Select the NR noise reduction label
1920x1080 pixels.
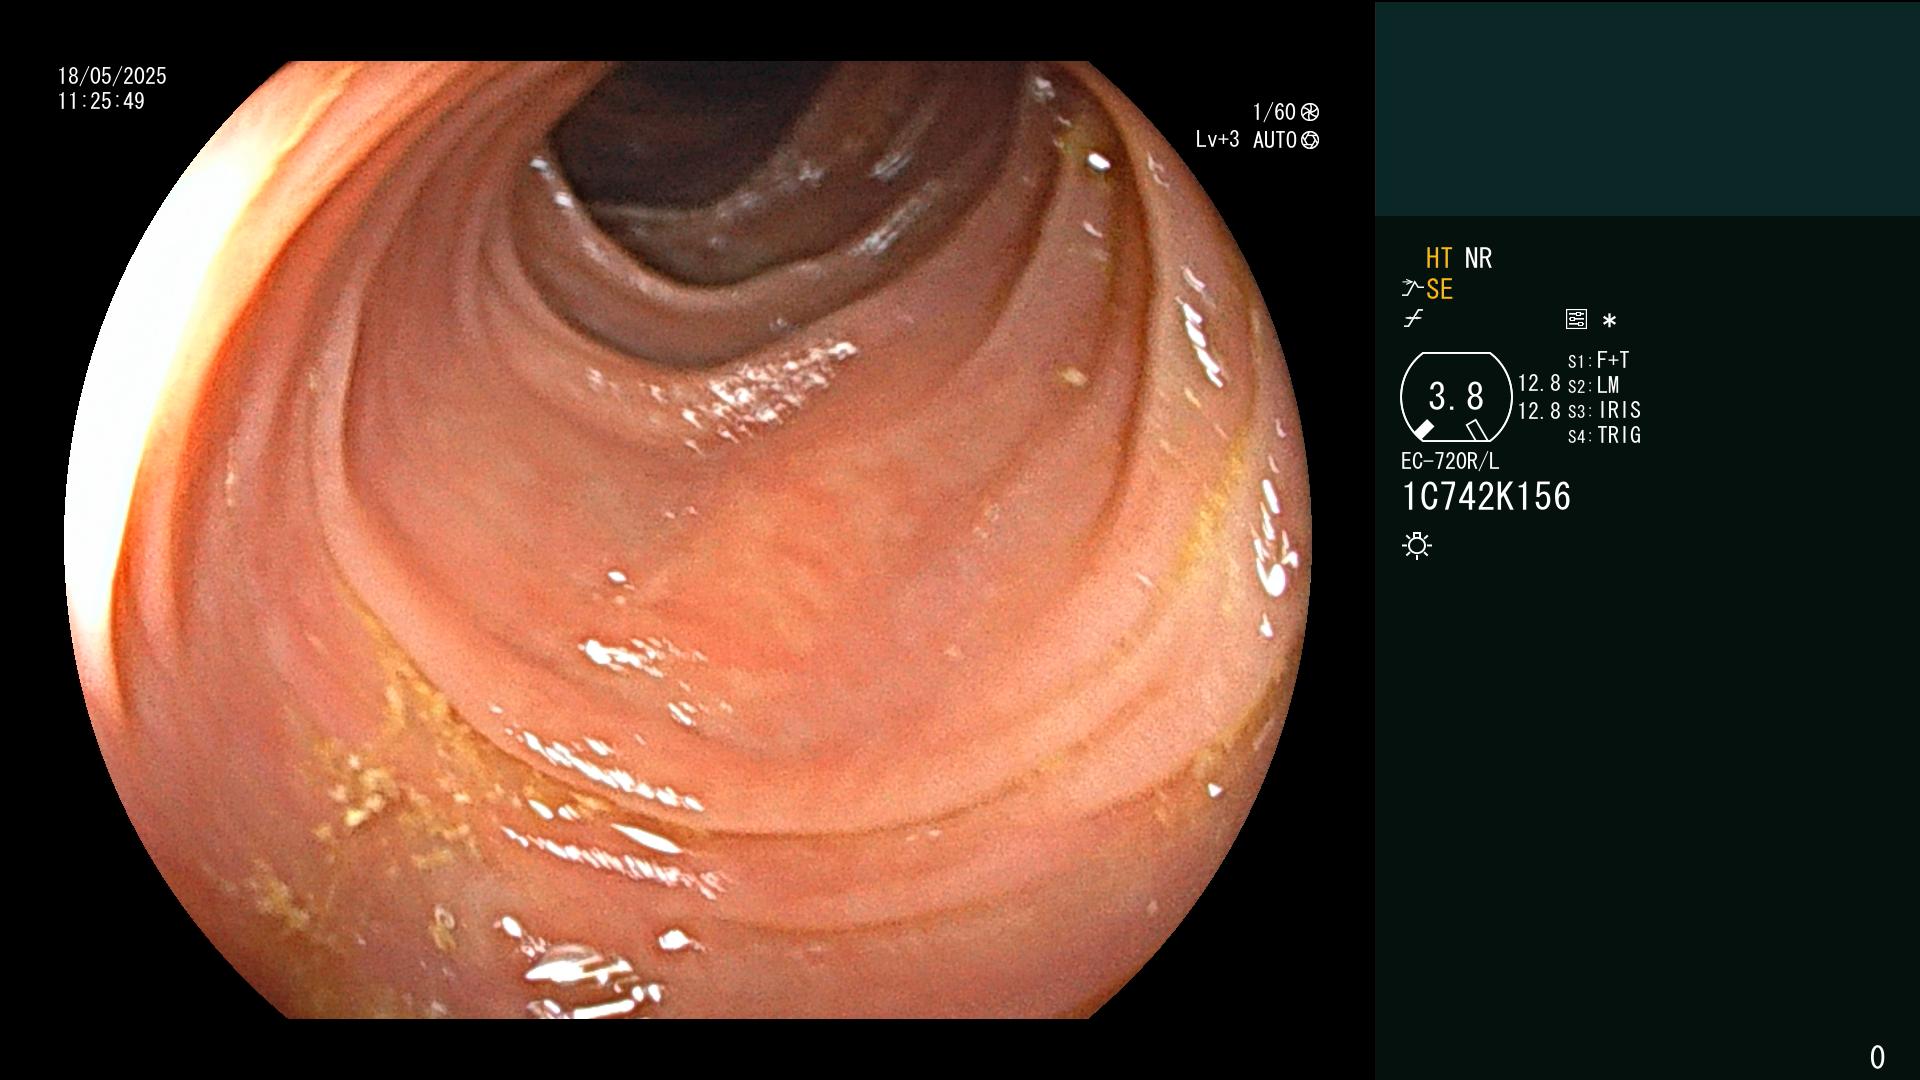click(1478, 258)
